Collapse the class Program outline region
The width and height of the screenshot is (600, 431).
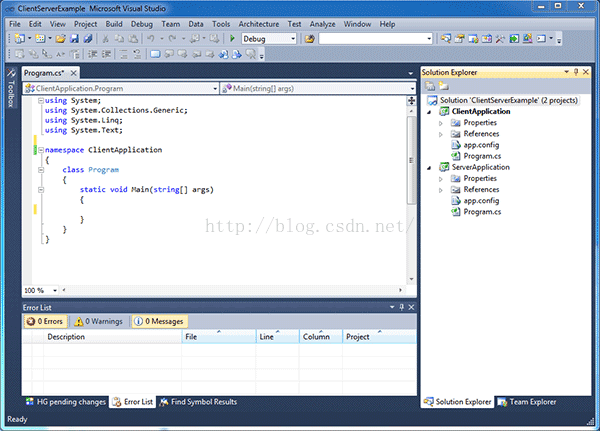click(41, 170)
